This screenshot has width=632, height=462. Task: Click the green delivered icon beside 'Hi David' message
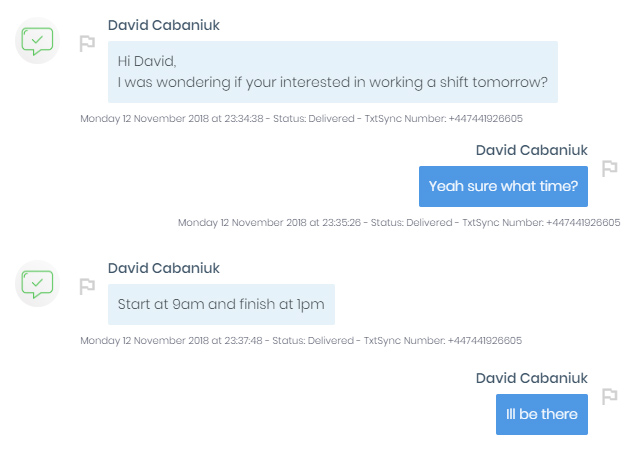[x=37, y=42]
